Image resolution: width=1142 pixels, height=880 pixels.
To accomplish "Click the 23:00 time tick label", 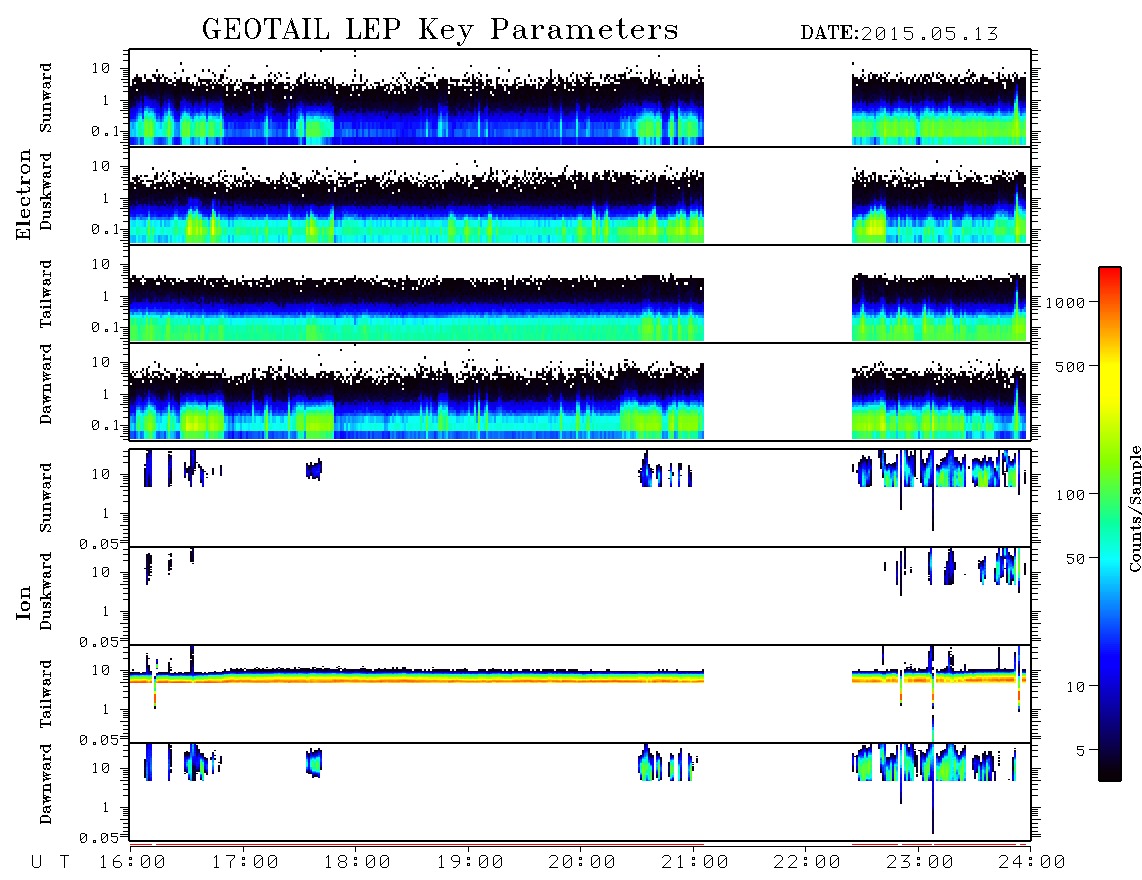I will pos(919,863).
